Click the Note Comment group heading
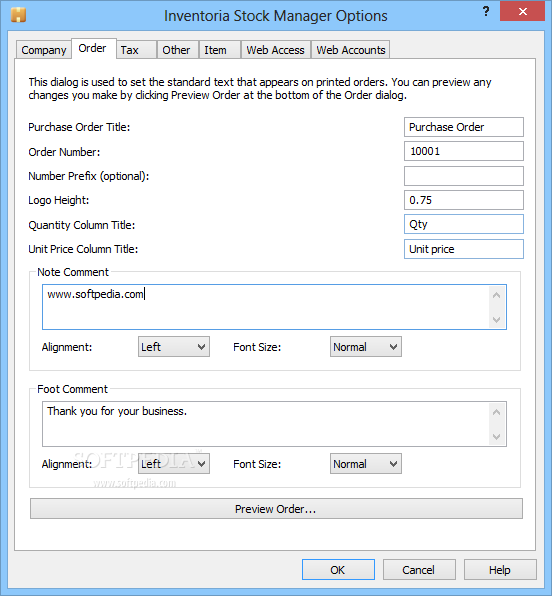Image resolution: width=552 pixels, height=596 pixels. pos(73,272)
